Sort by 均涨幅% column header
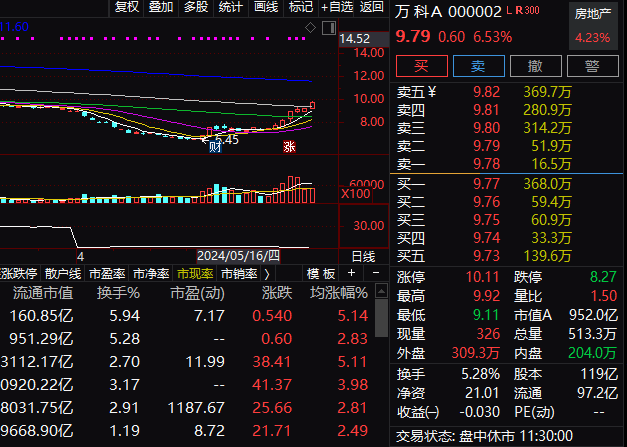Viewport: 627px width, 447px height. (x=339, y=293)
